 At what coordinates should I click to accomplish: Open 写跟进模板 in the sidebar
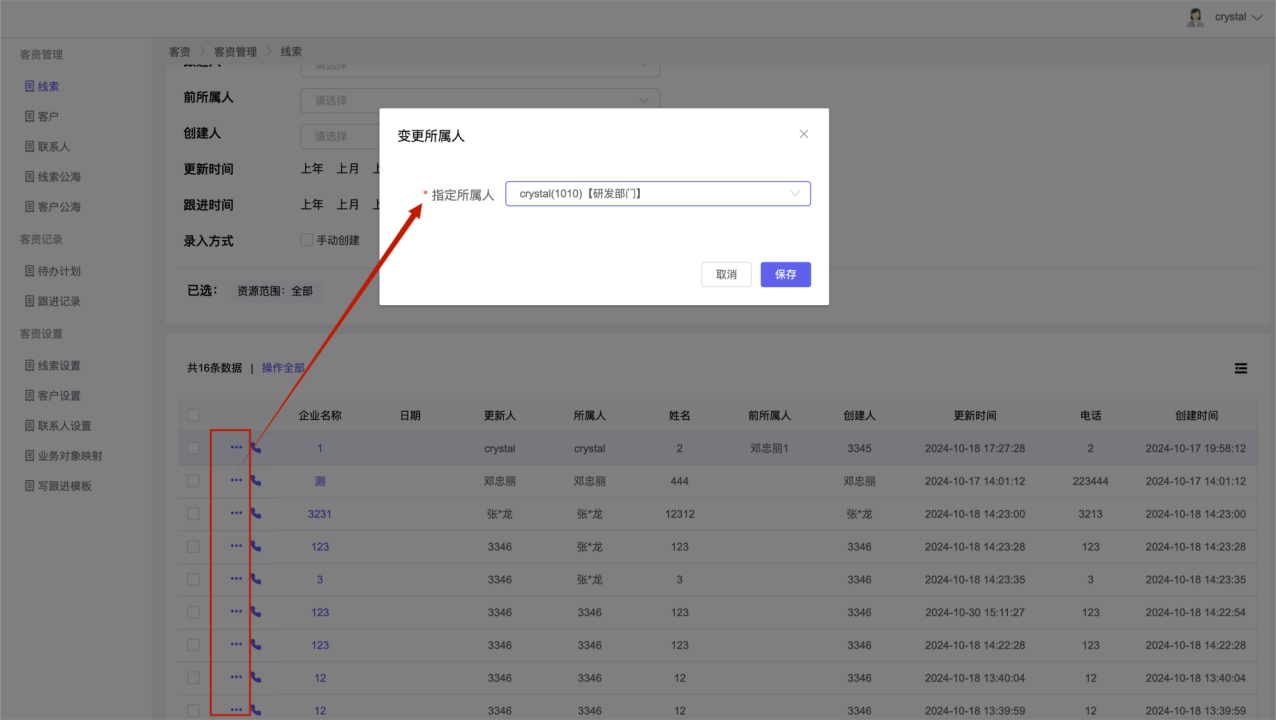[65, 486]
